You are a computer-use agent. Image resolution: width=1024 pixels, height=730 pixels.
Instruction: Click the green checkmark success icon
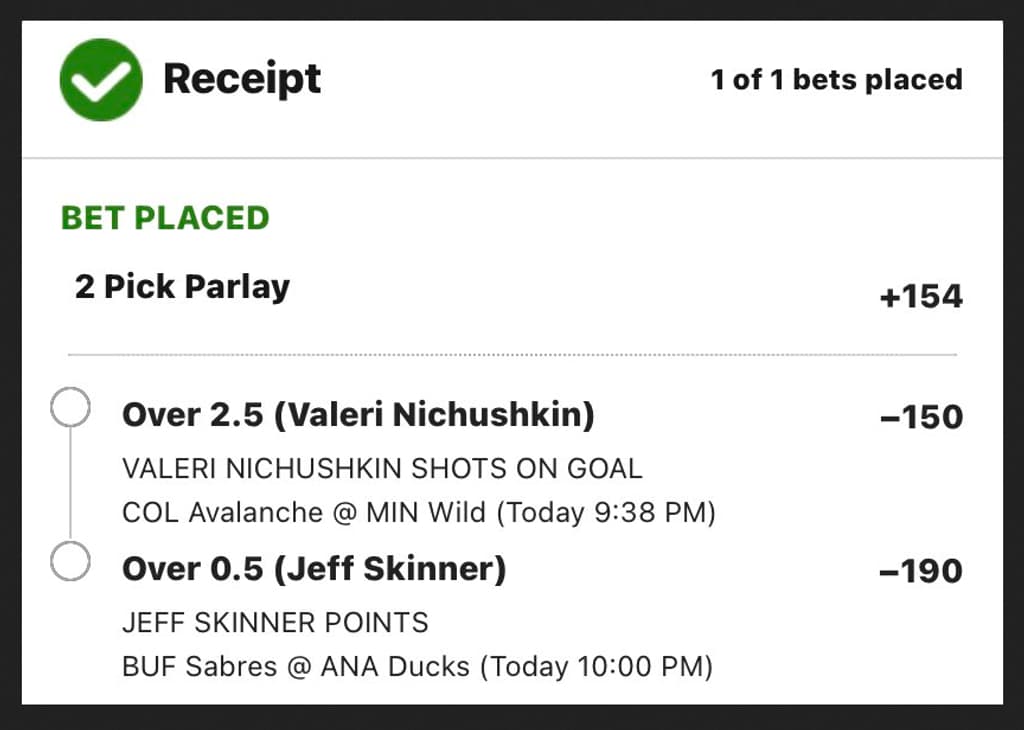(100, 80)
